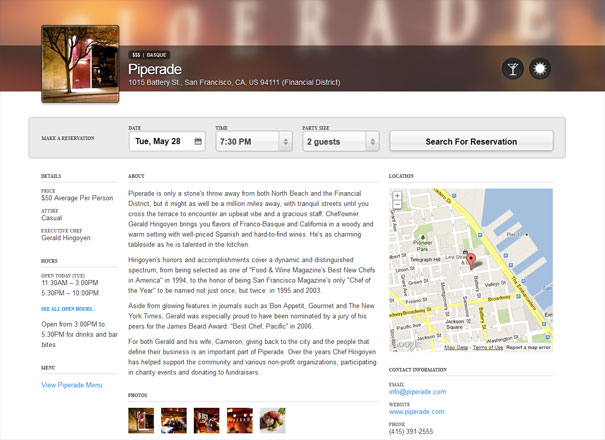Open the Party Size dropdown showing 2 guests
Viewport: 605px width, 440px height.
[341, 142]
